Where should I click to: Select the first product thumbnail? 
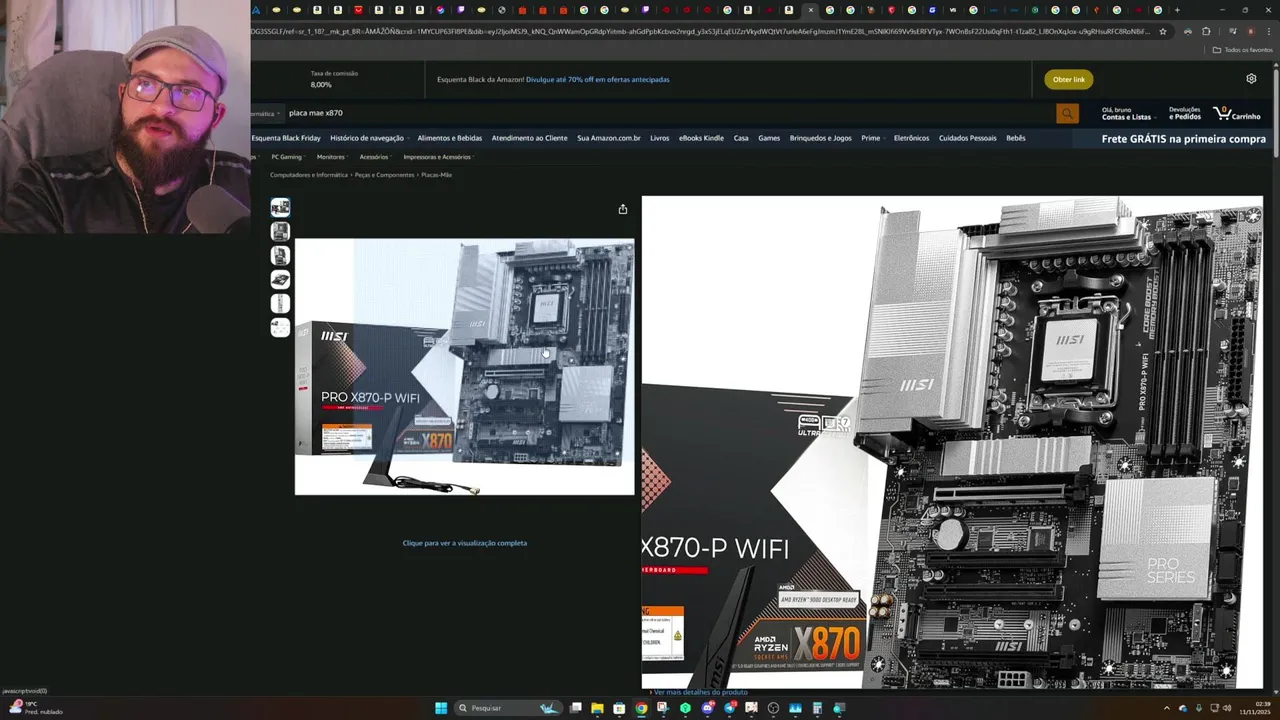tap(280, 207)
